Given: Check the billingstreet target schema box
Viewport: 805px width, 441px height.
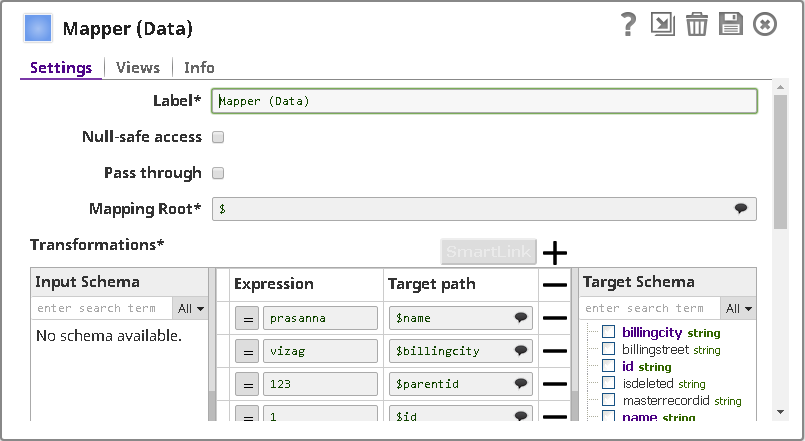Looking at the screenshot, I should point(608,349).
